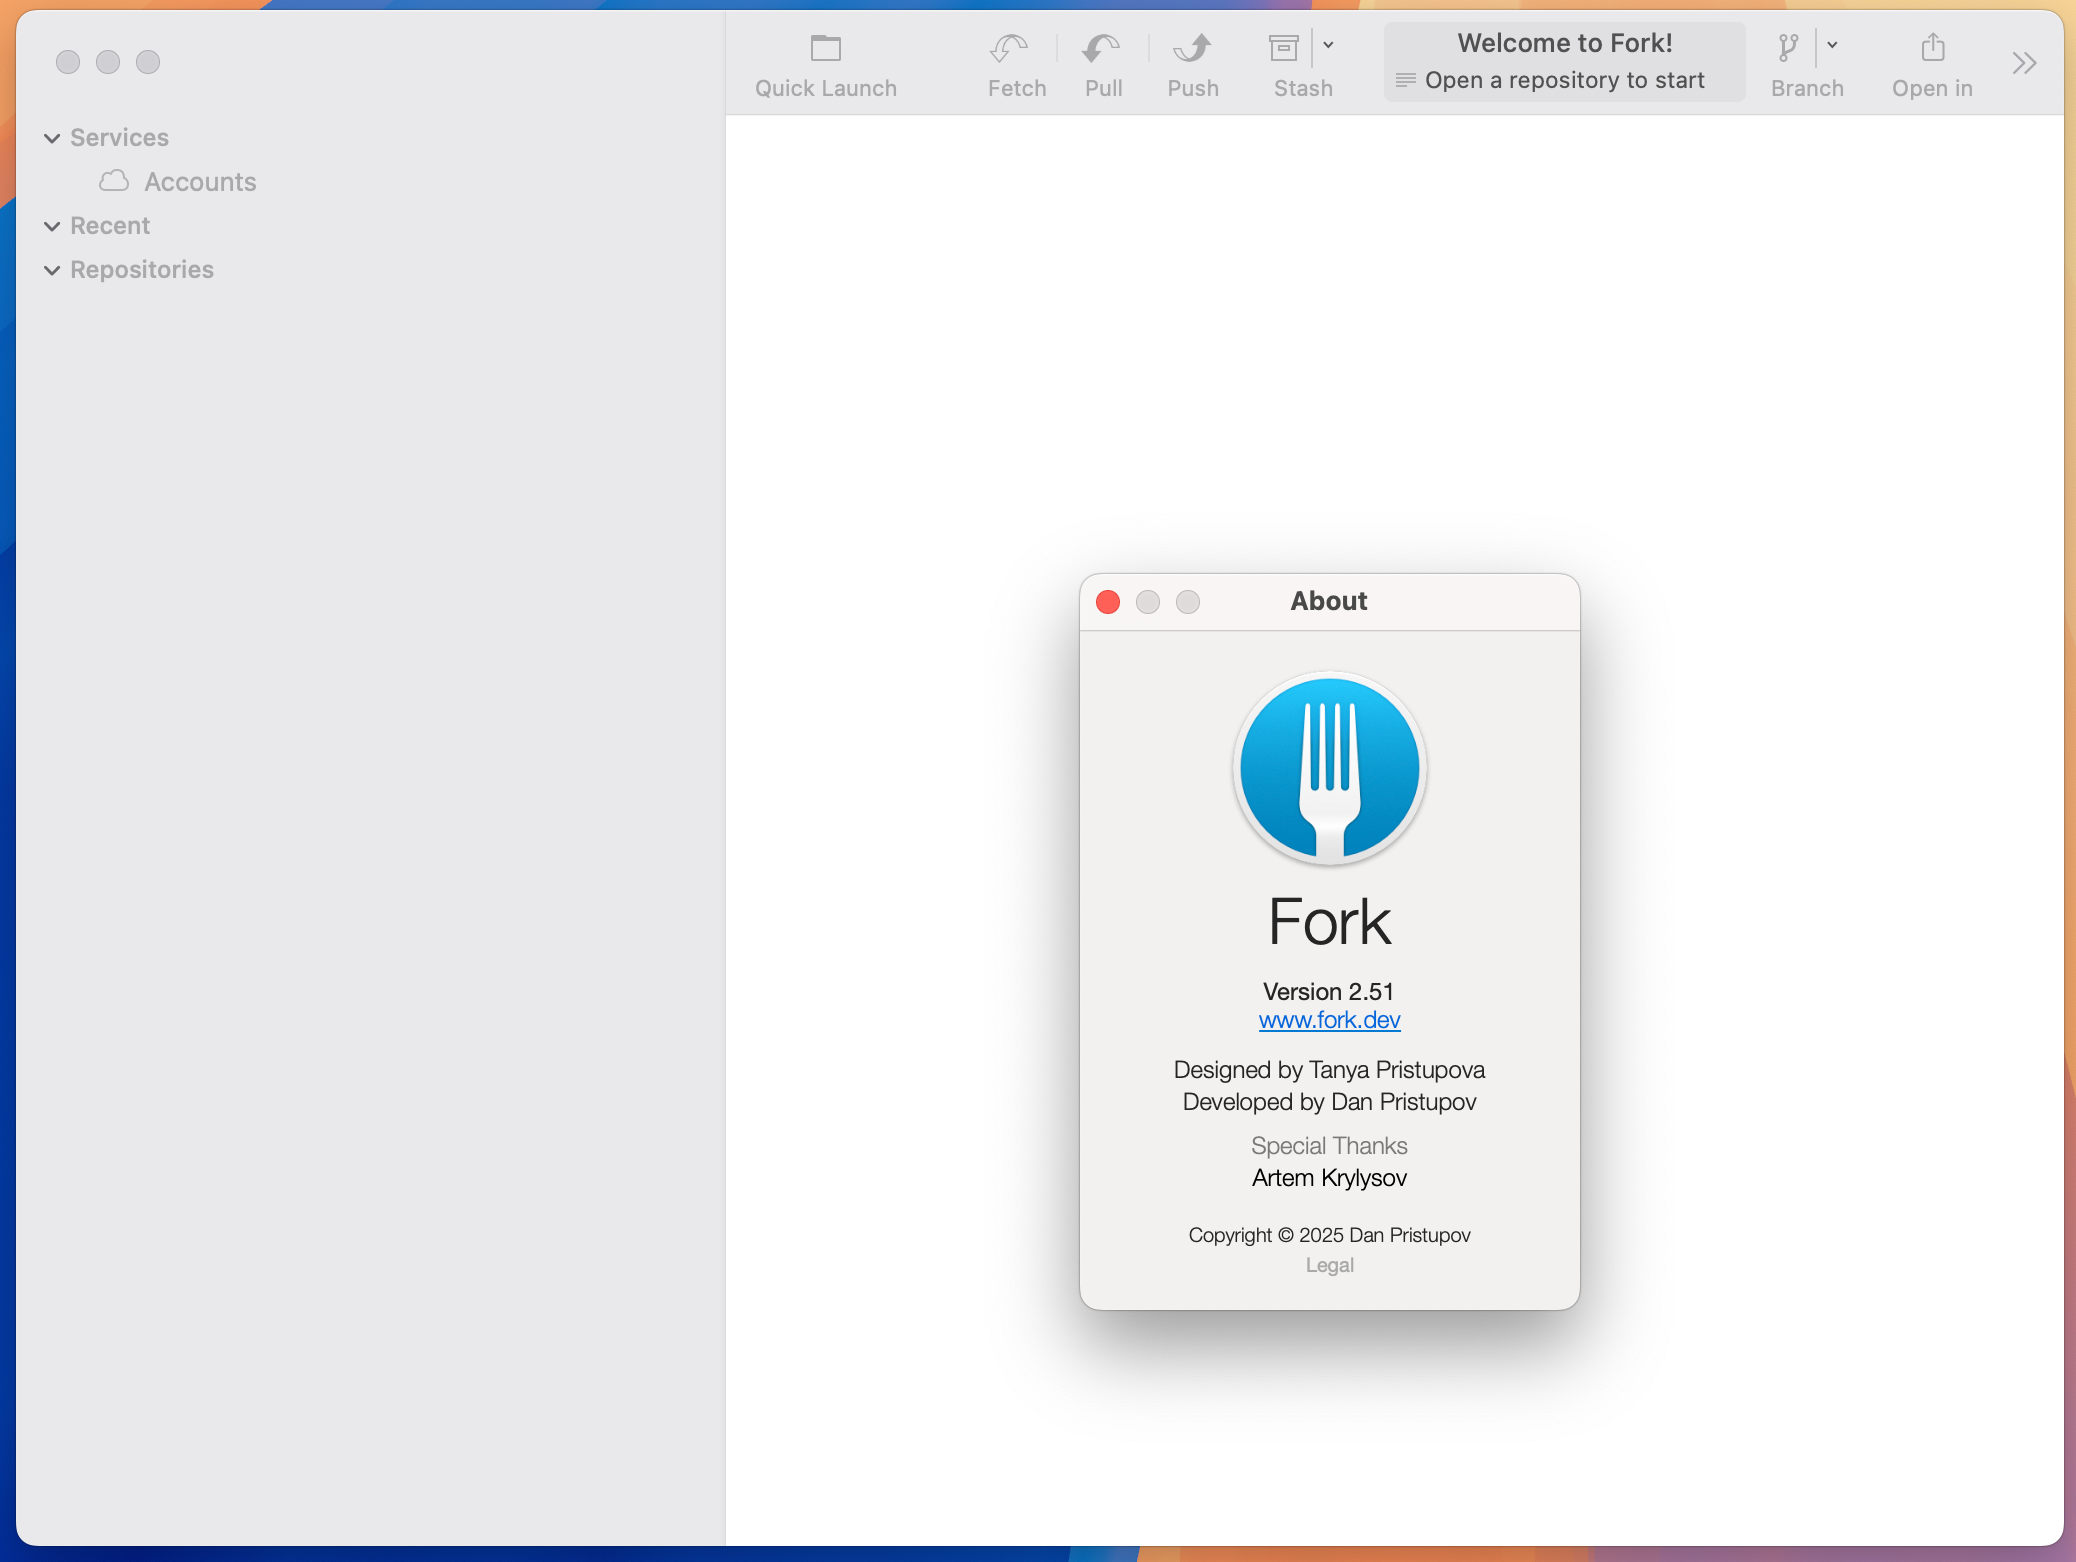The height and width of the screenshot is (1562, 2076).
Task: Open the Branch dropdown arrow
Action: (1833, 45)
